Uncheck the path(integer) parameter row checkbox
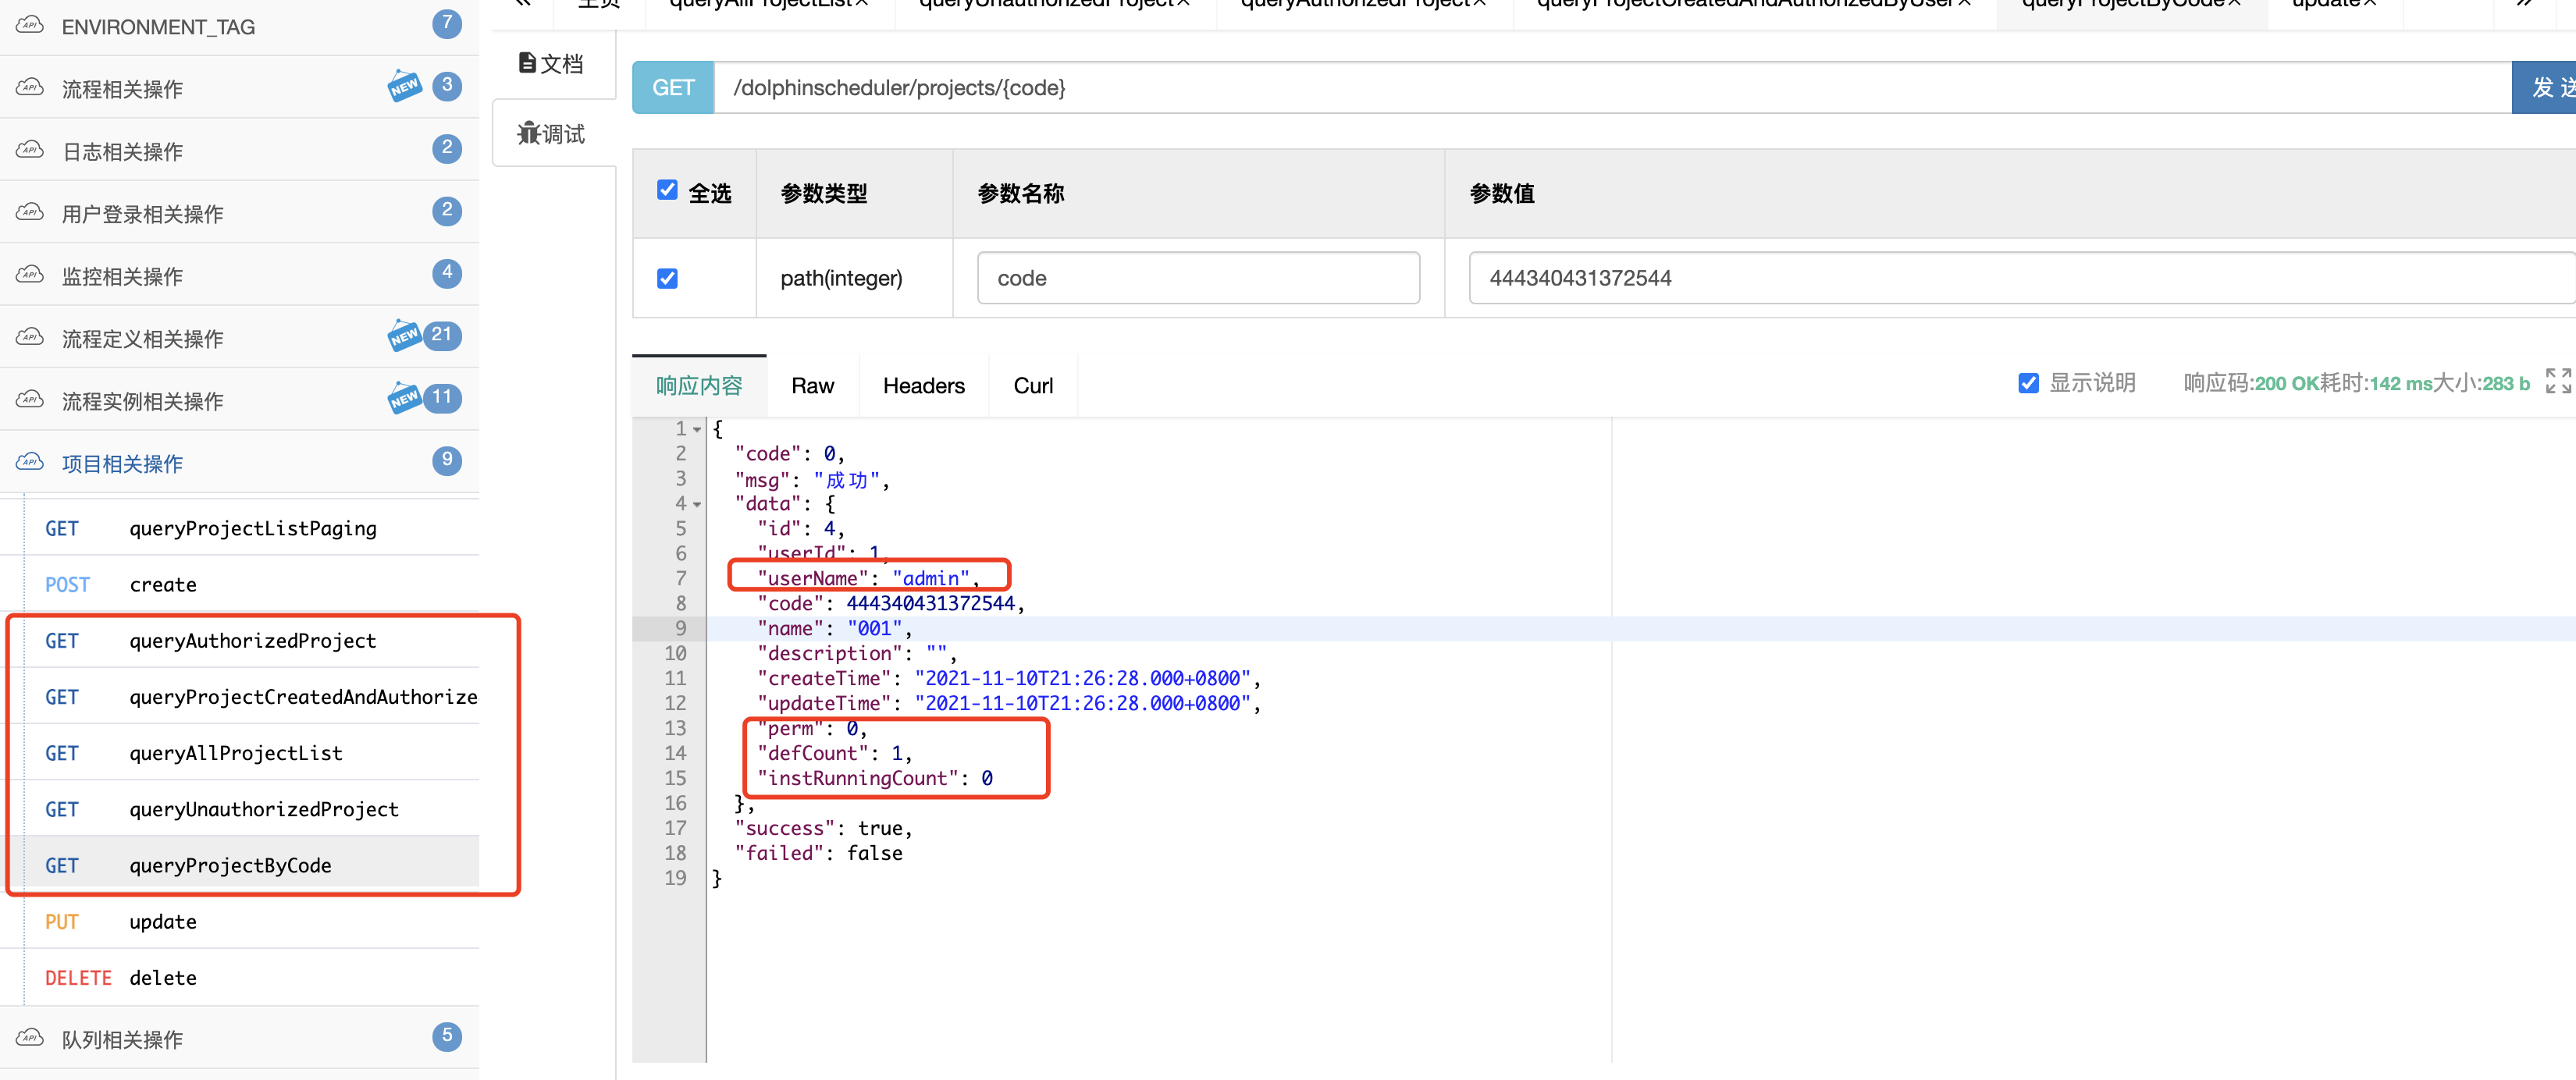 tap(667, 278)
